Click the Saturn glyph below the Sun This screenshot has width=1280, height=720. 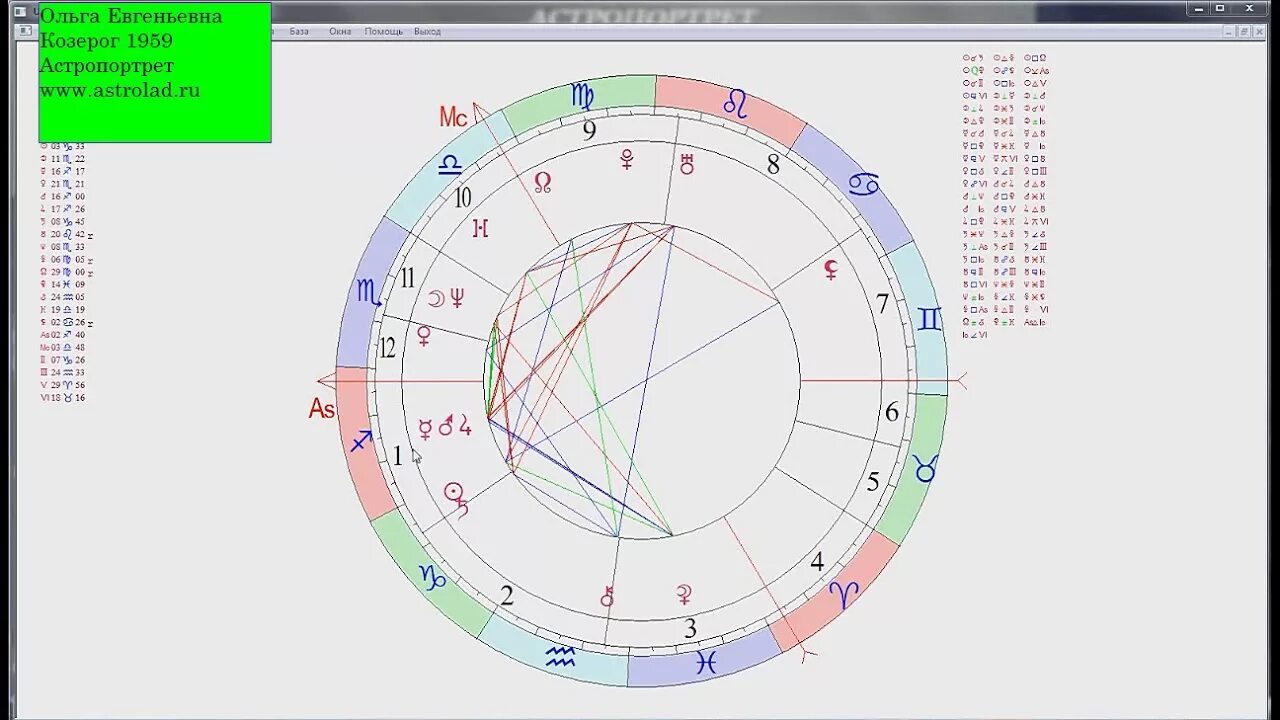click(x=463, y=508)
